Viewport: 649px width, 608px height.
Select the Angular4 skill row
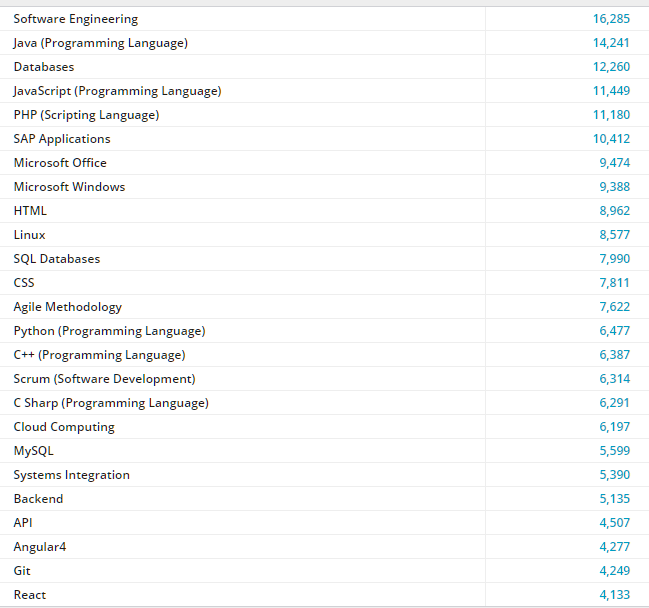40,547
